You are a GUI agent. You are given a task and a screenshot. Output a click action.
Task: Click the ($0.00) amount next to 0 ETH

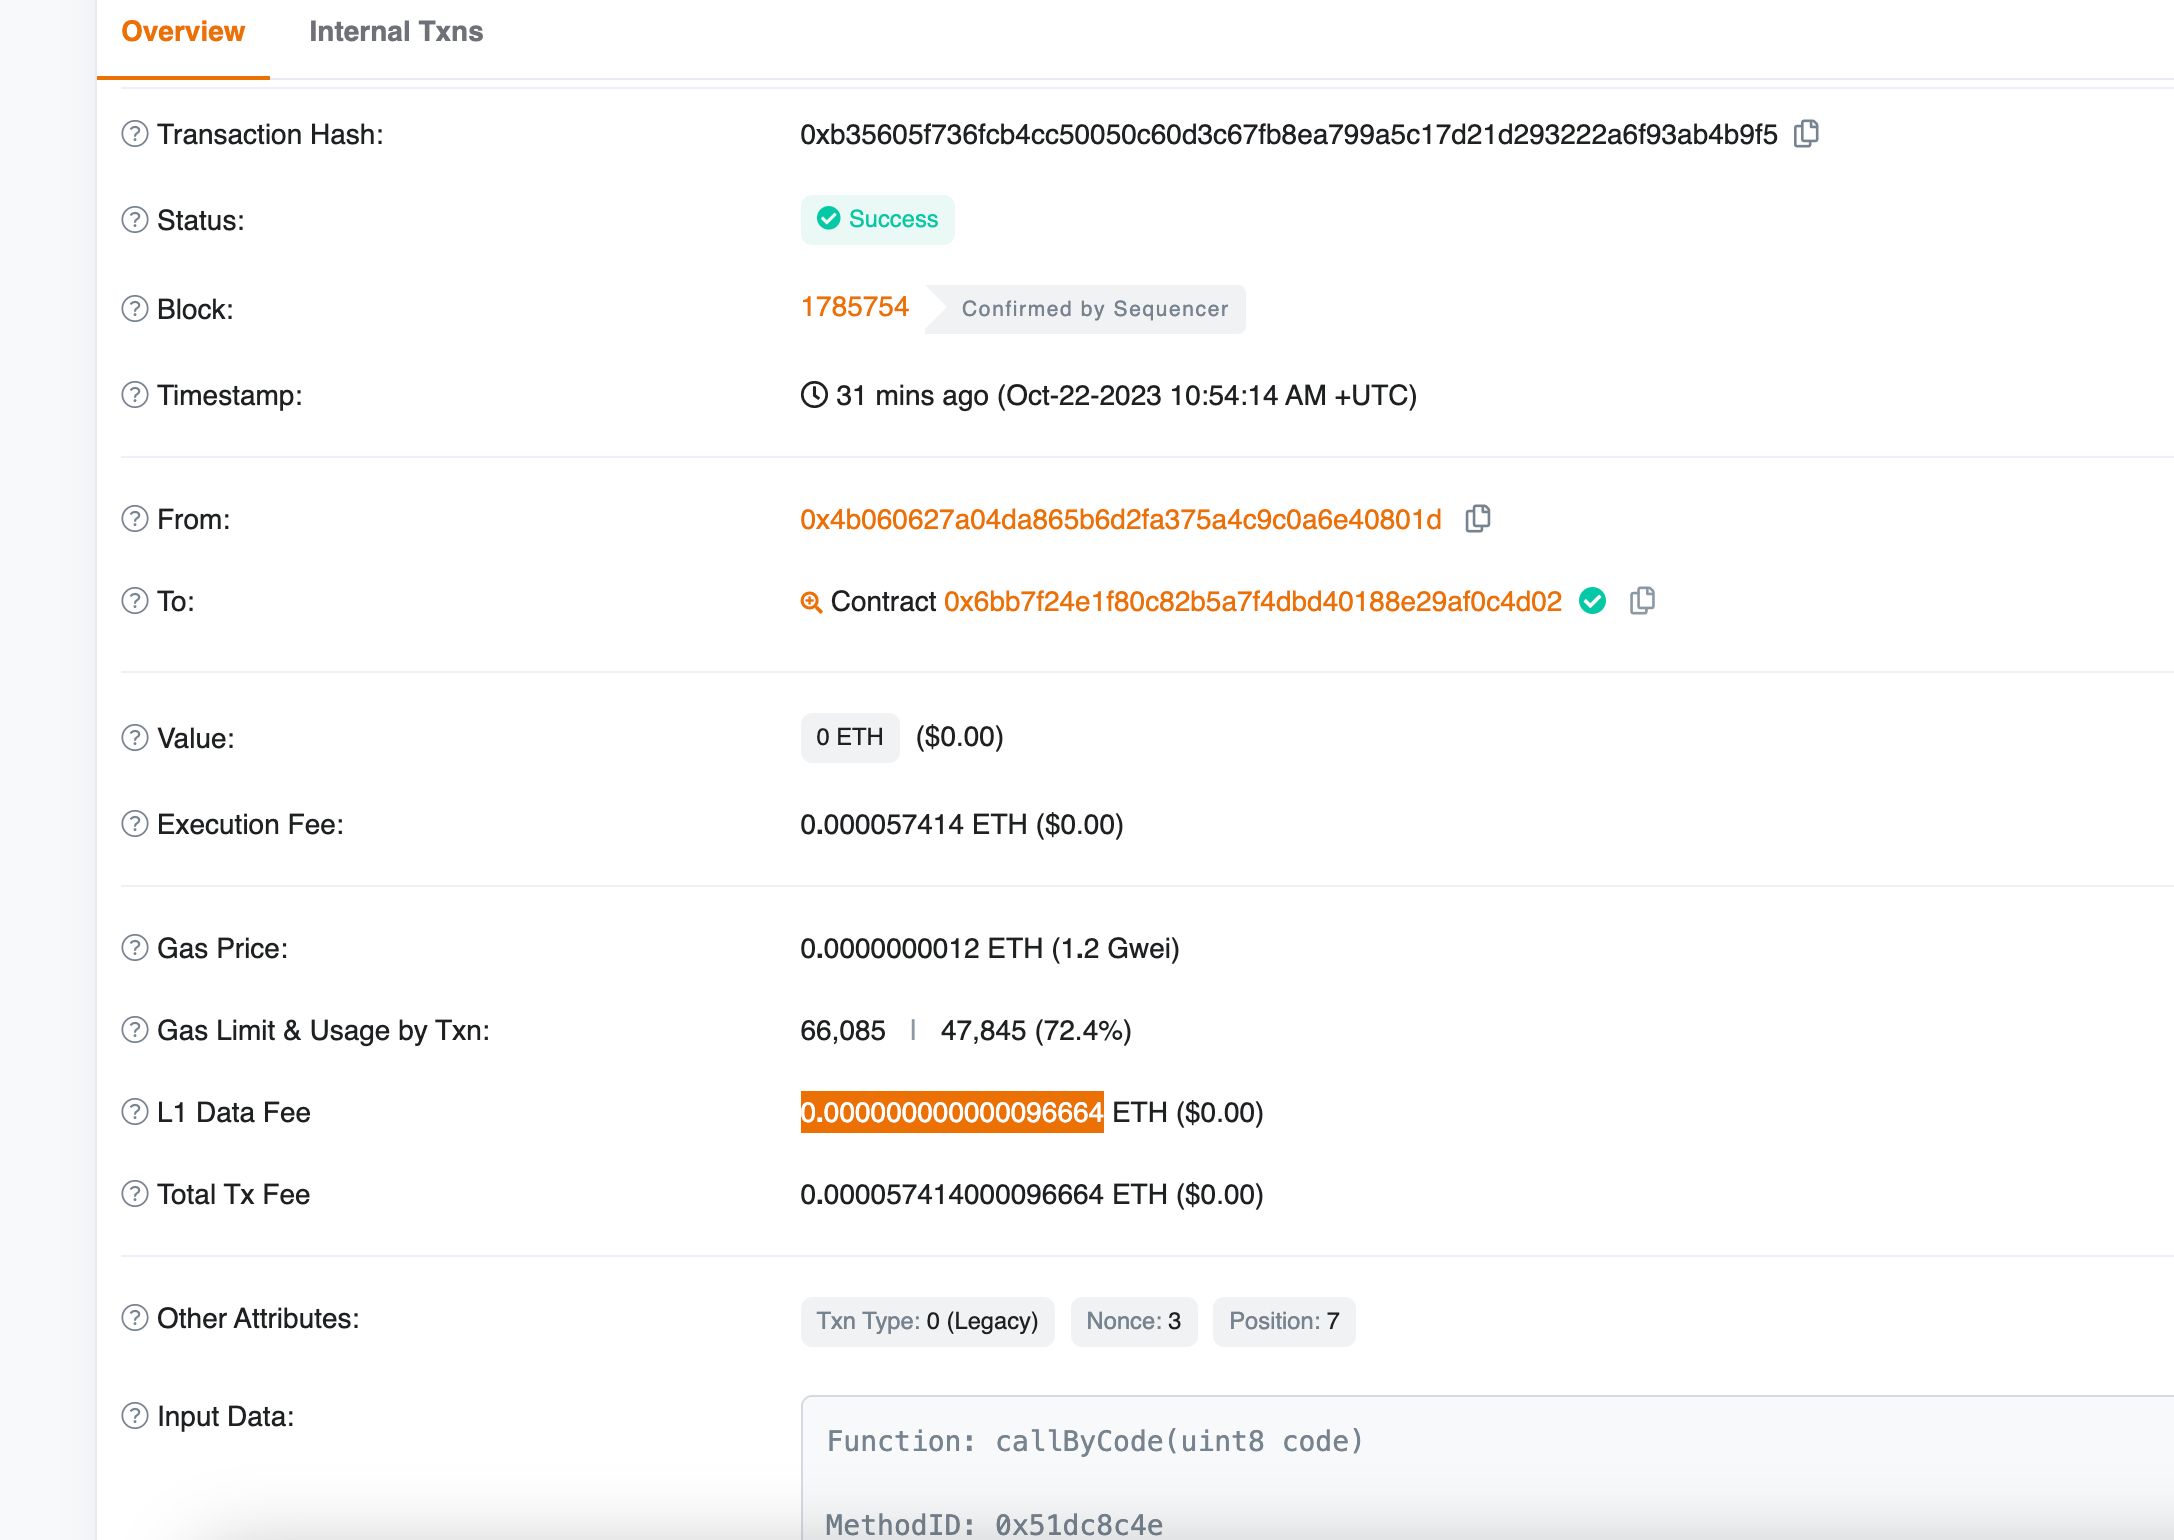960,737
